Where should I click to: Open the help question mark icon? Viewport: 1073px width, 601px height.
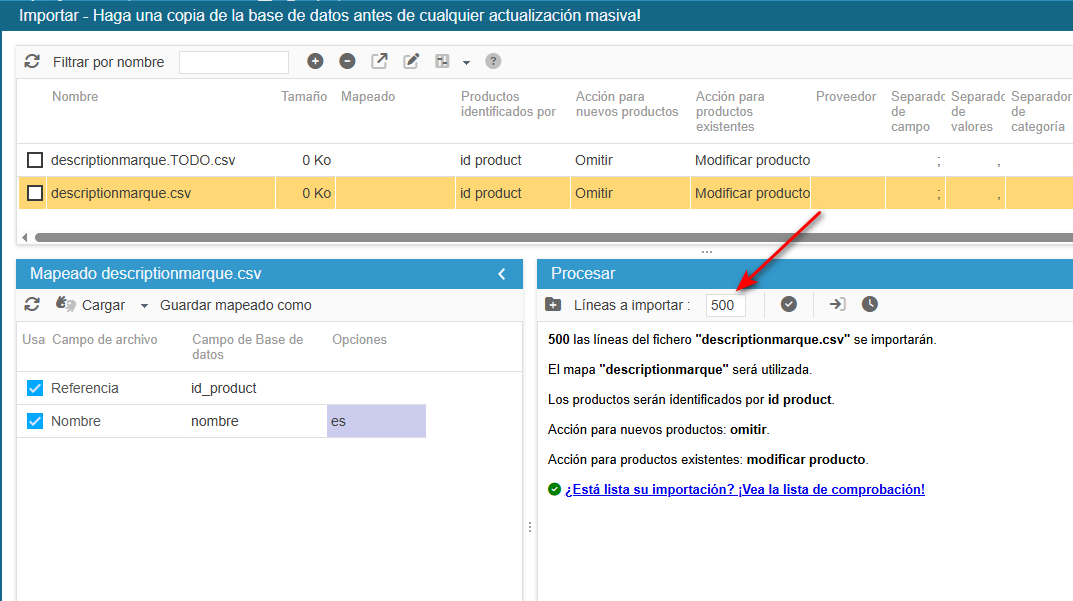pos(493,62)
